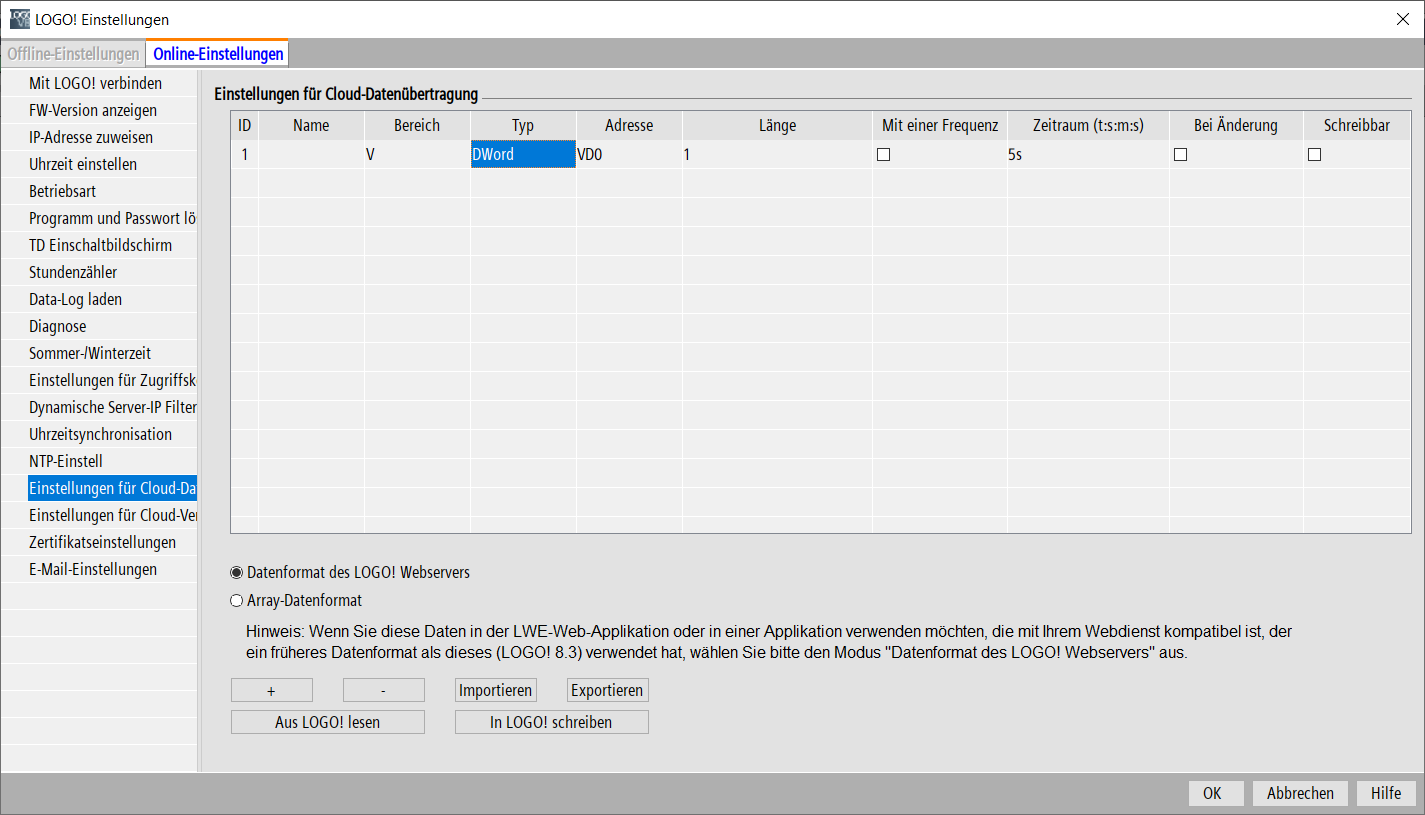Screen dimensions: 1425x815
Task: Click the Länge column header
Action: pos(777,125)
